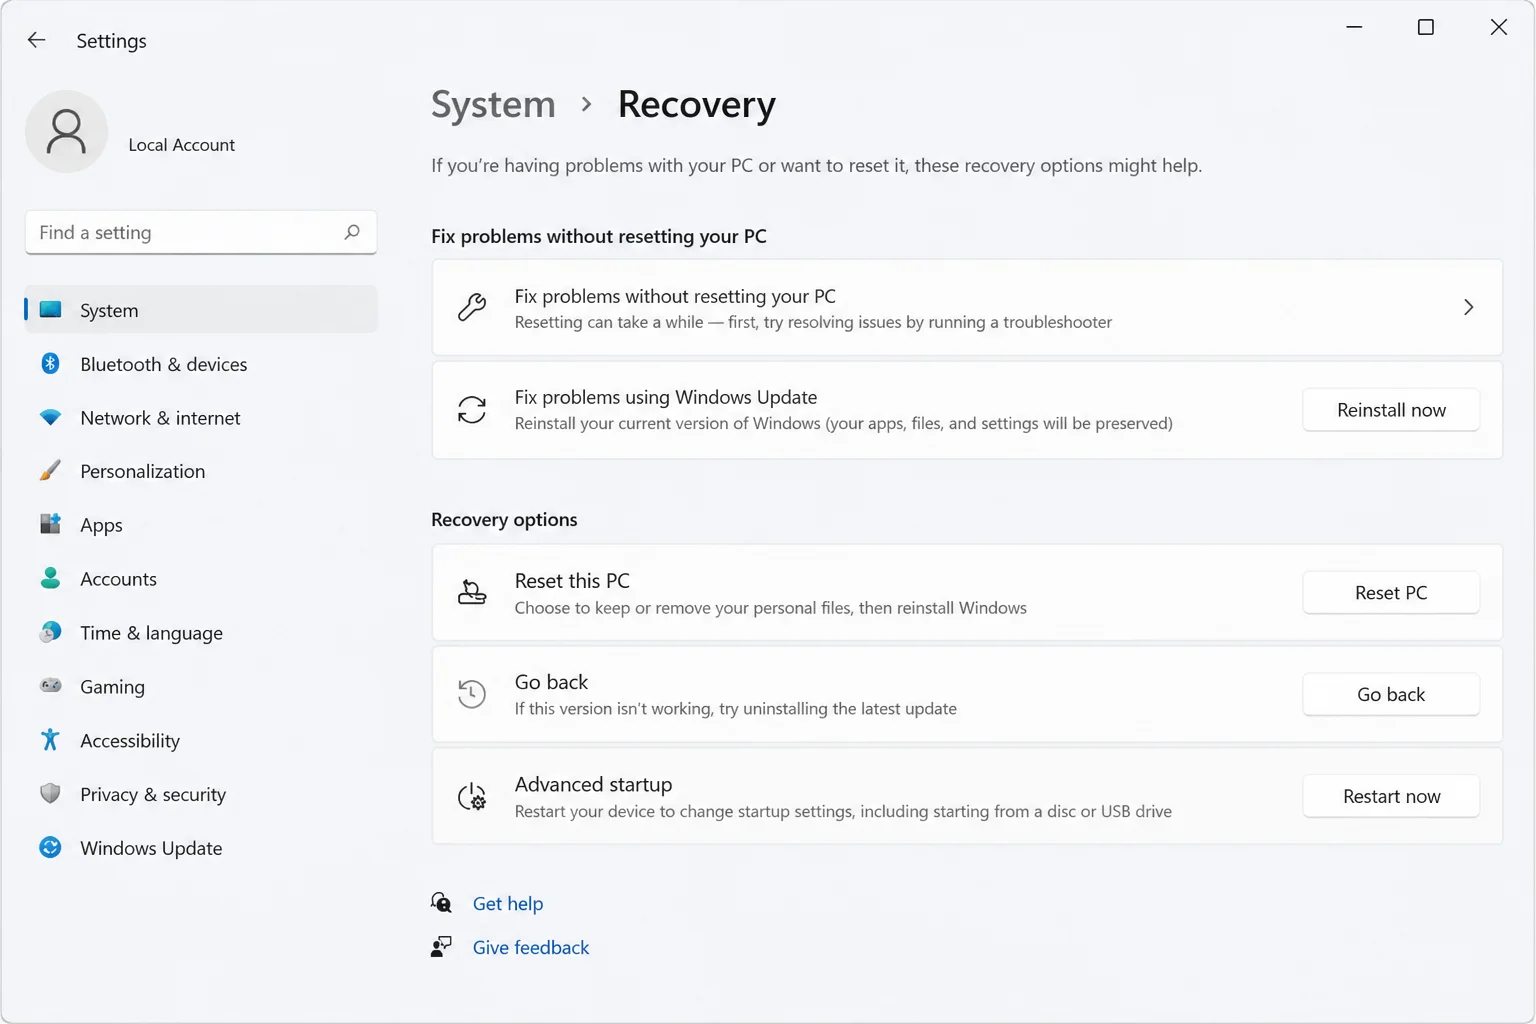Viewport: 1536px width, 1024px height.
Task: Click the Advanced startup power gear icon
Action: click(472, 796)
